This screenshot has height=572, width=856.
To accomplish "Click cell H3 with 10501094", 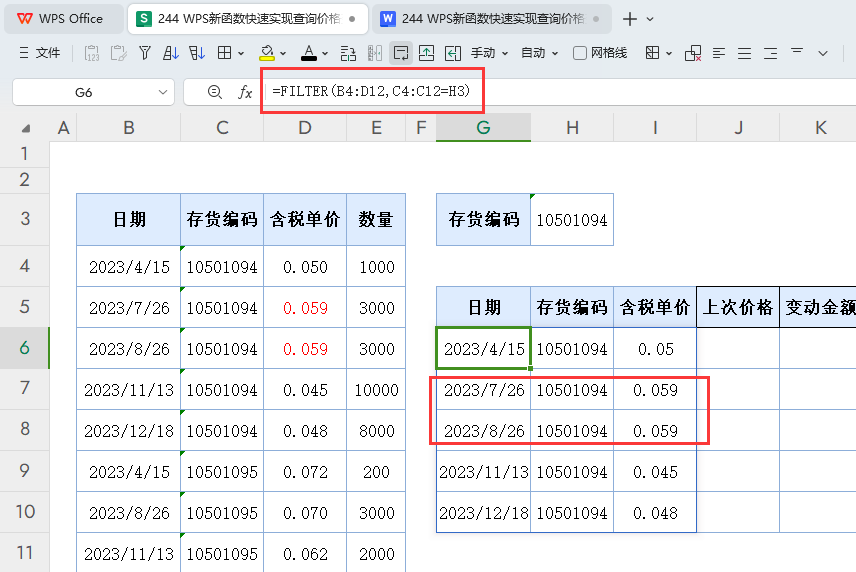I will (572, 219).
